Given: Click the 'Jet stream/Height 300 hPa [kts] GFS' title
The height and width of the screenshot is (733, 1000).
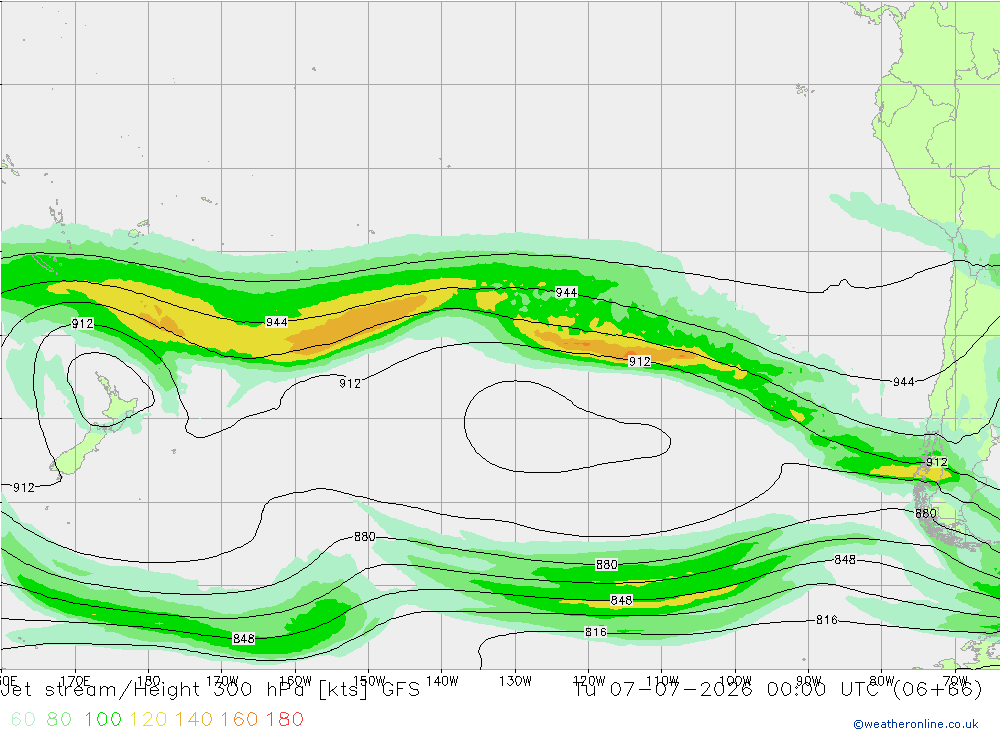Looking at the screenshot, I should click(210, 690).
